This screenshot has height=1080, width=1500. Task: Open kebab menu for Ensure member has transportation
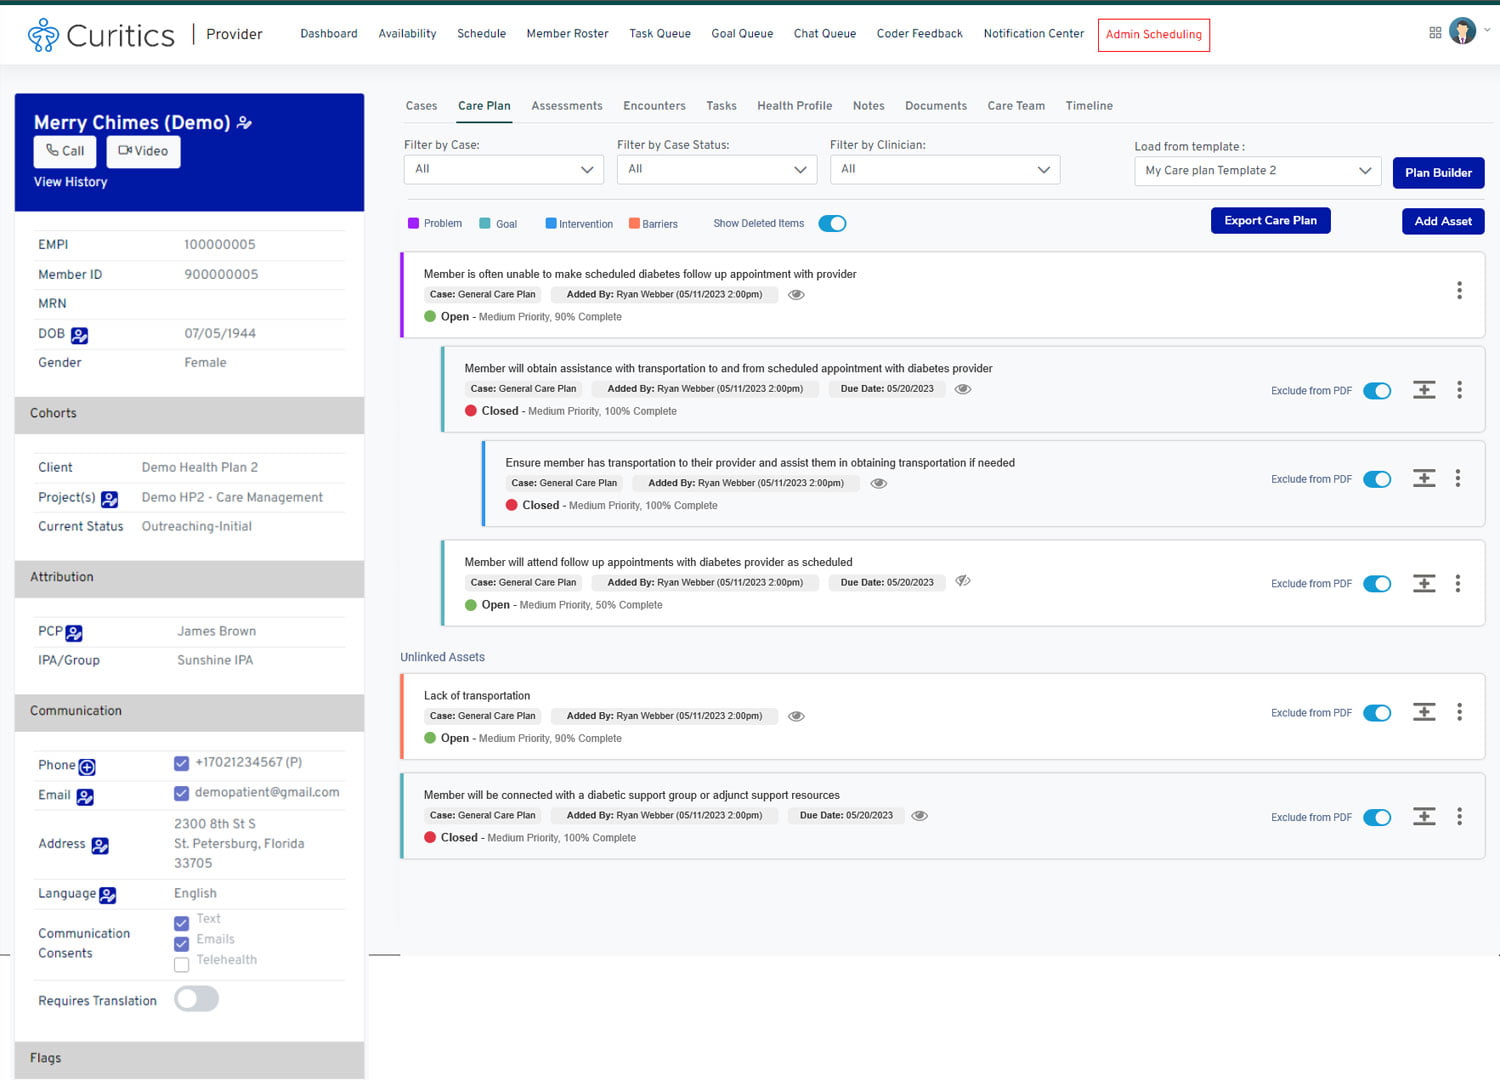click(x=1458, y=478)
